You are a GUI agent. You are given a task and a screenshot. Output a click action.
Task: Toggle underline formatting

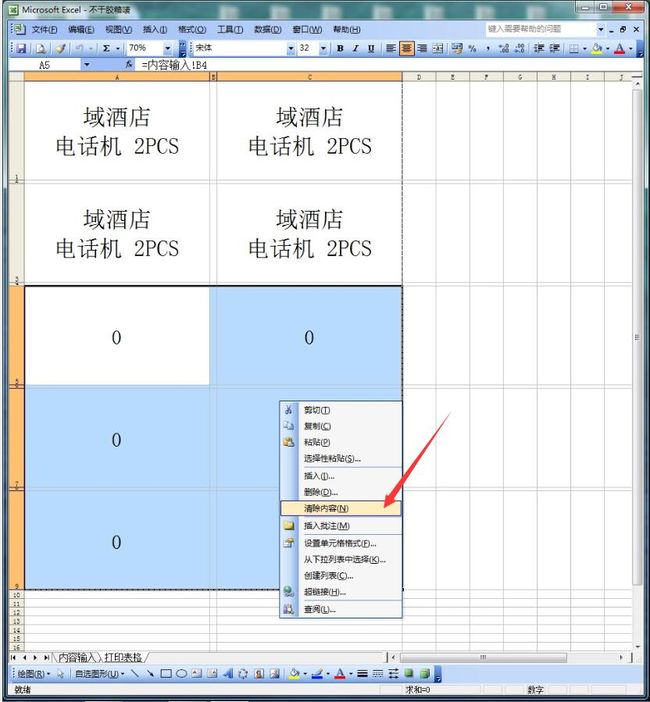(371, 48)
